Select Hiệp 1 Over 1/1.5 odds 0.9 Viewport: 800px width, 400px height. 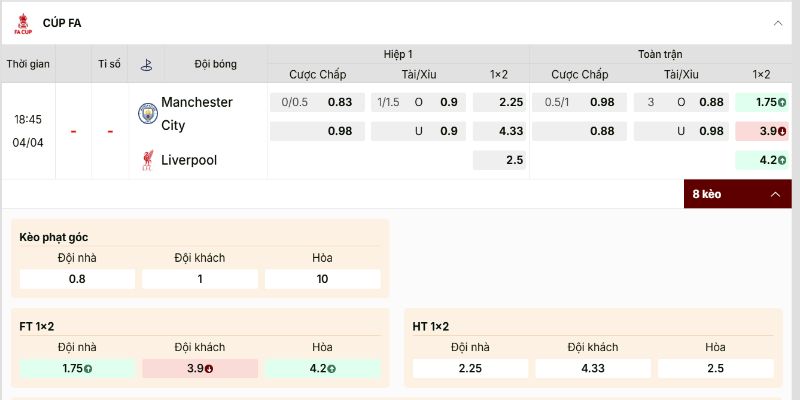pos(449,102)
